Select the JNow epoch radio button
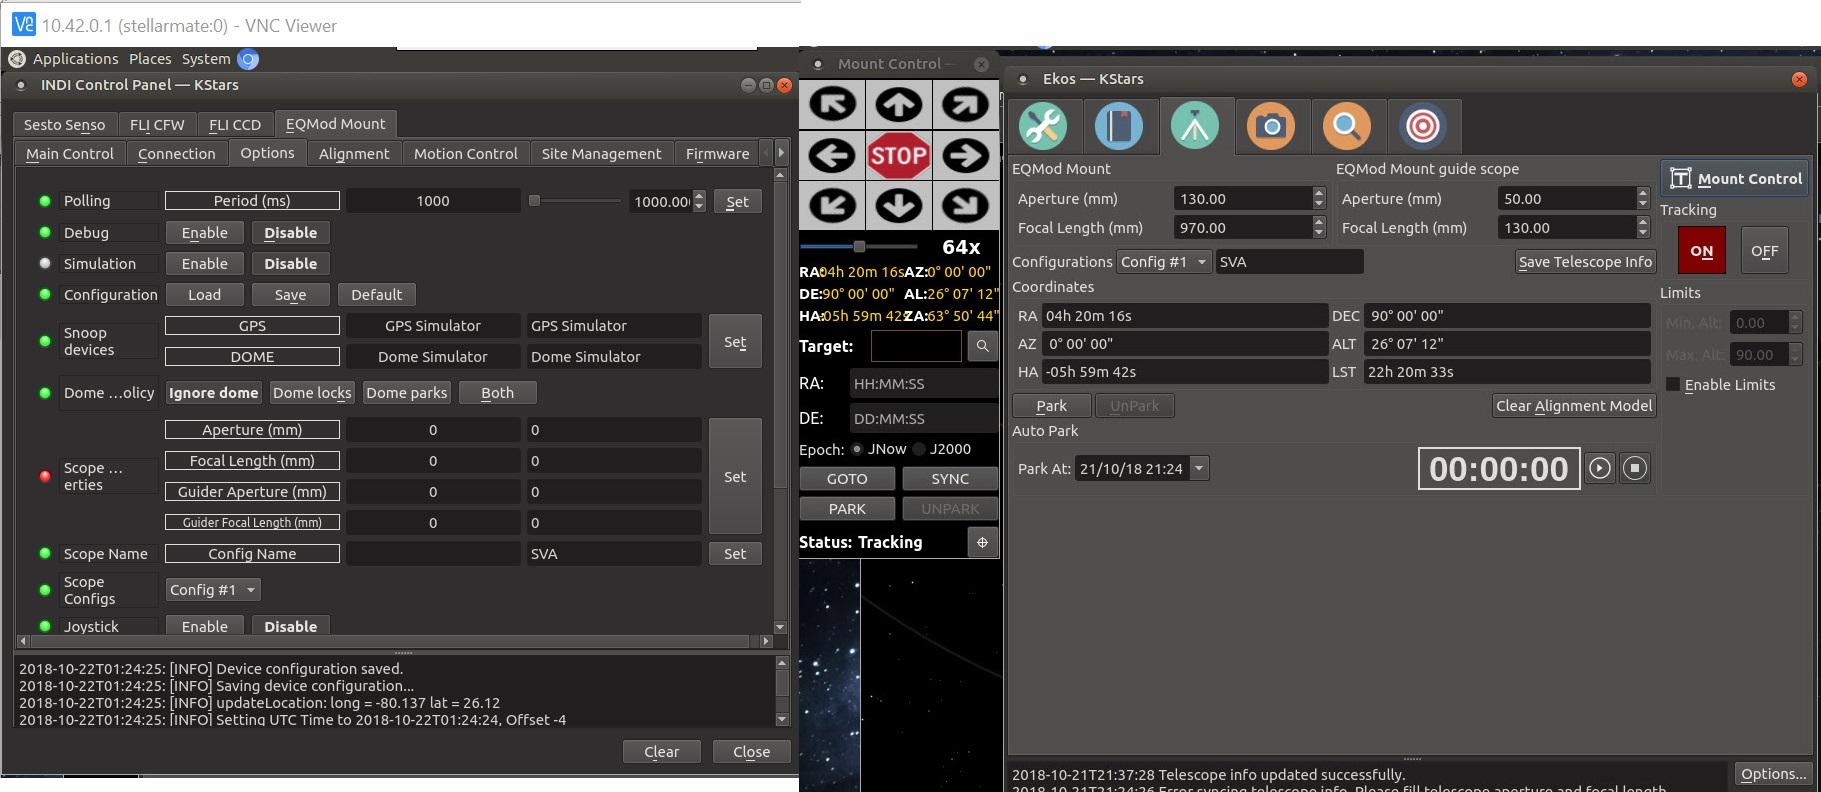Image resolution: width=1821 pixels, height=792 pixels. click(857, 449)
